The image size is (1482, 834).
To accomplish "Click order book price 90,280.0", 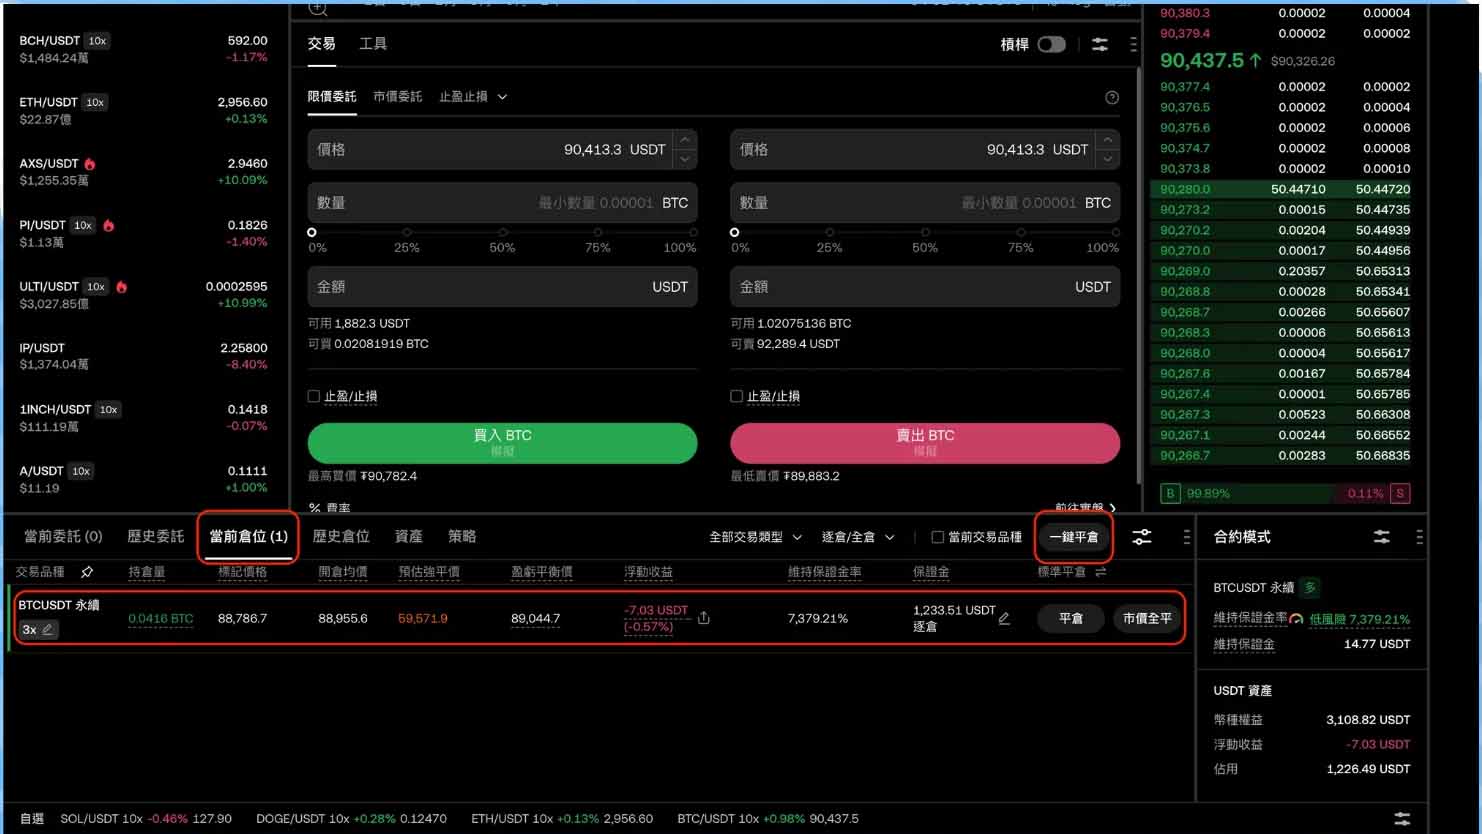I will pyautogui.click(x=1185, y=189).
